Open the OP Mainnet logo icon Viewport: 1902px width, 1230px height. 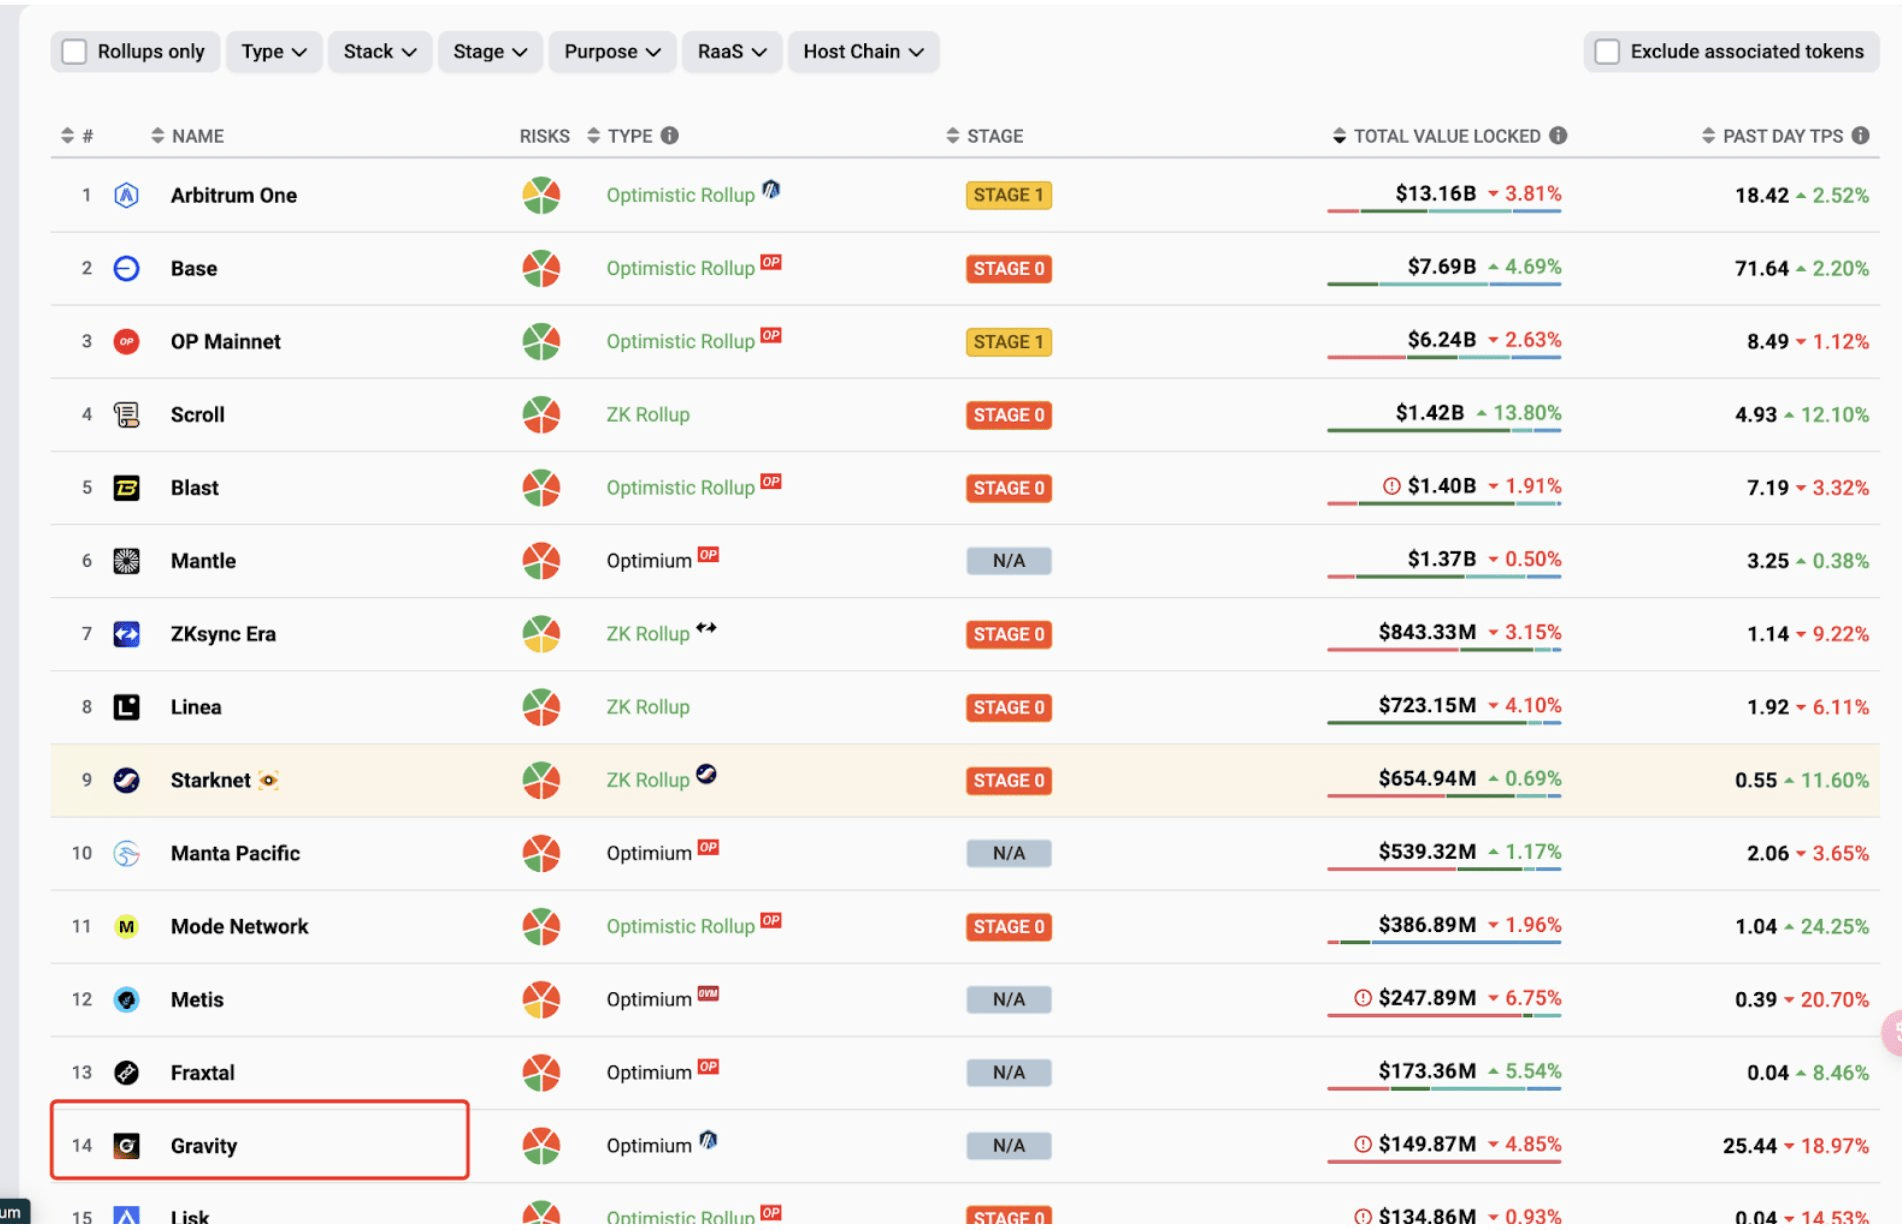(x=126, y=341)
